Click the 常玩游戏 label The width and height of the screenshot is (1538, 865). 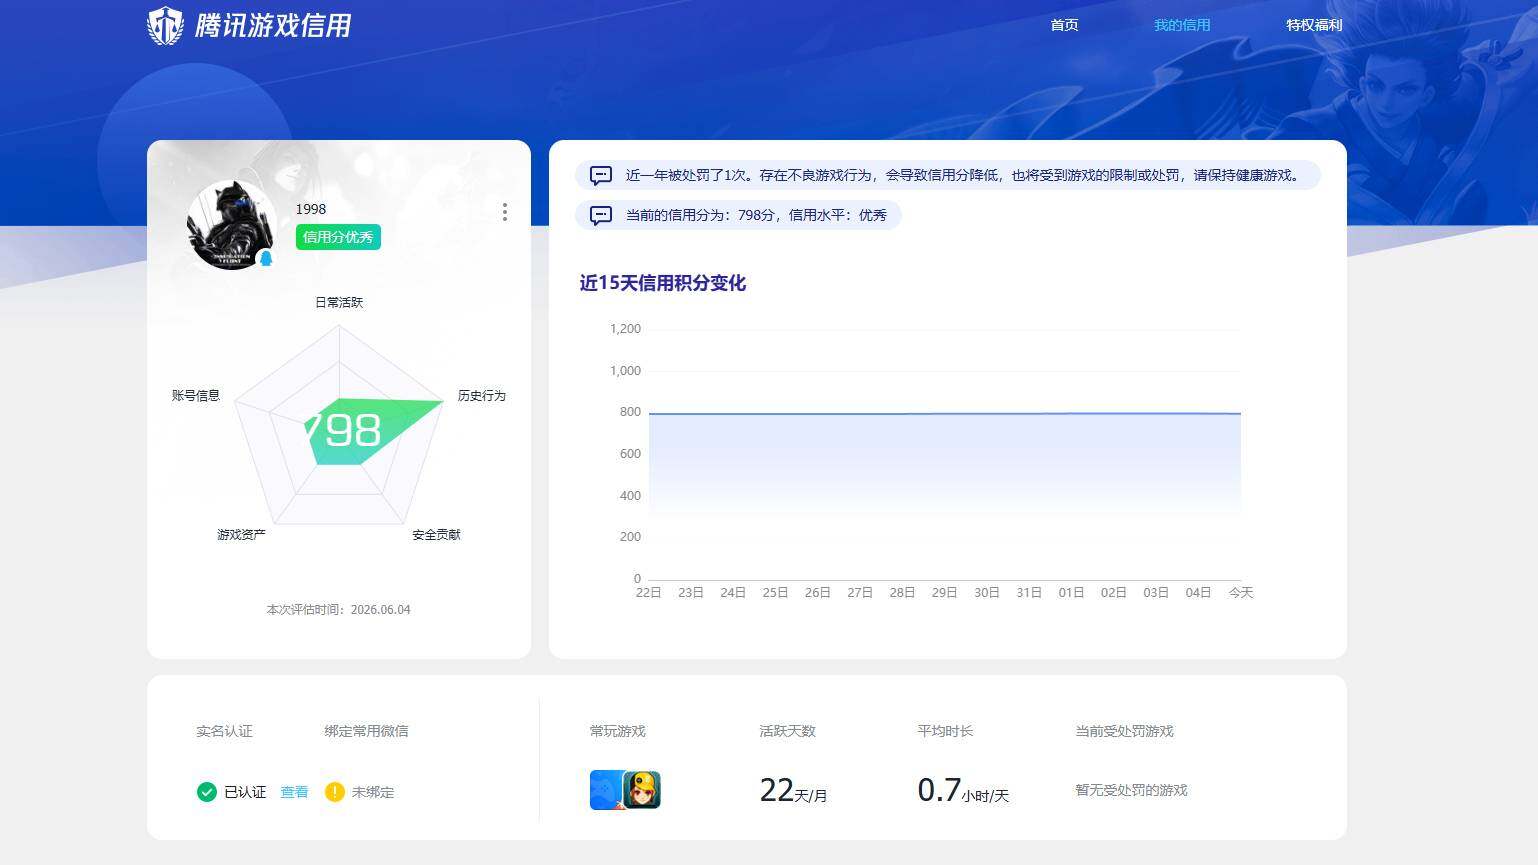coord(618,731)
